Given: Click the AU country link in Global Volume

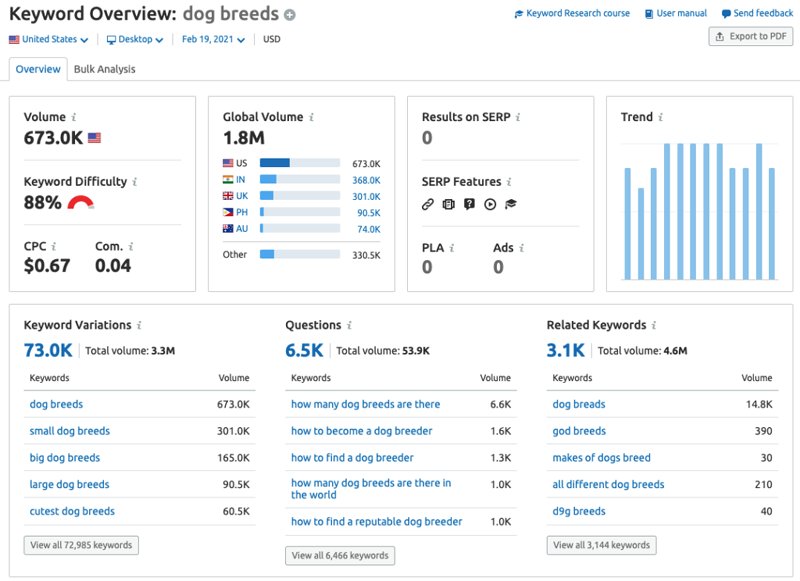Looking at the screenshot, I should point(242,229).
